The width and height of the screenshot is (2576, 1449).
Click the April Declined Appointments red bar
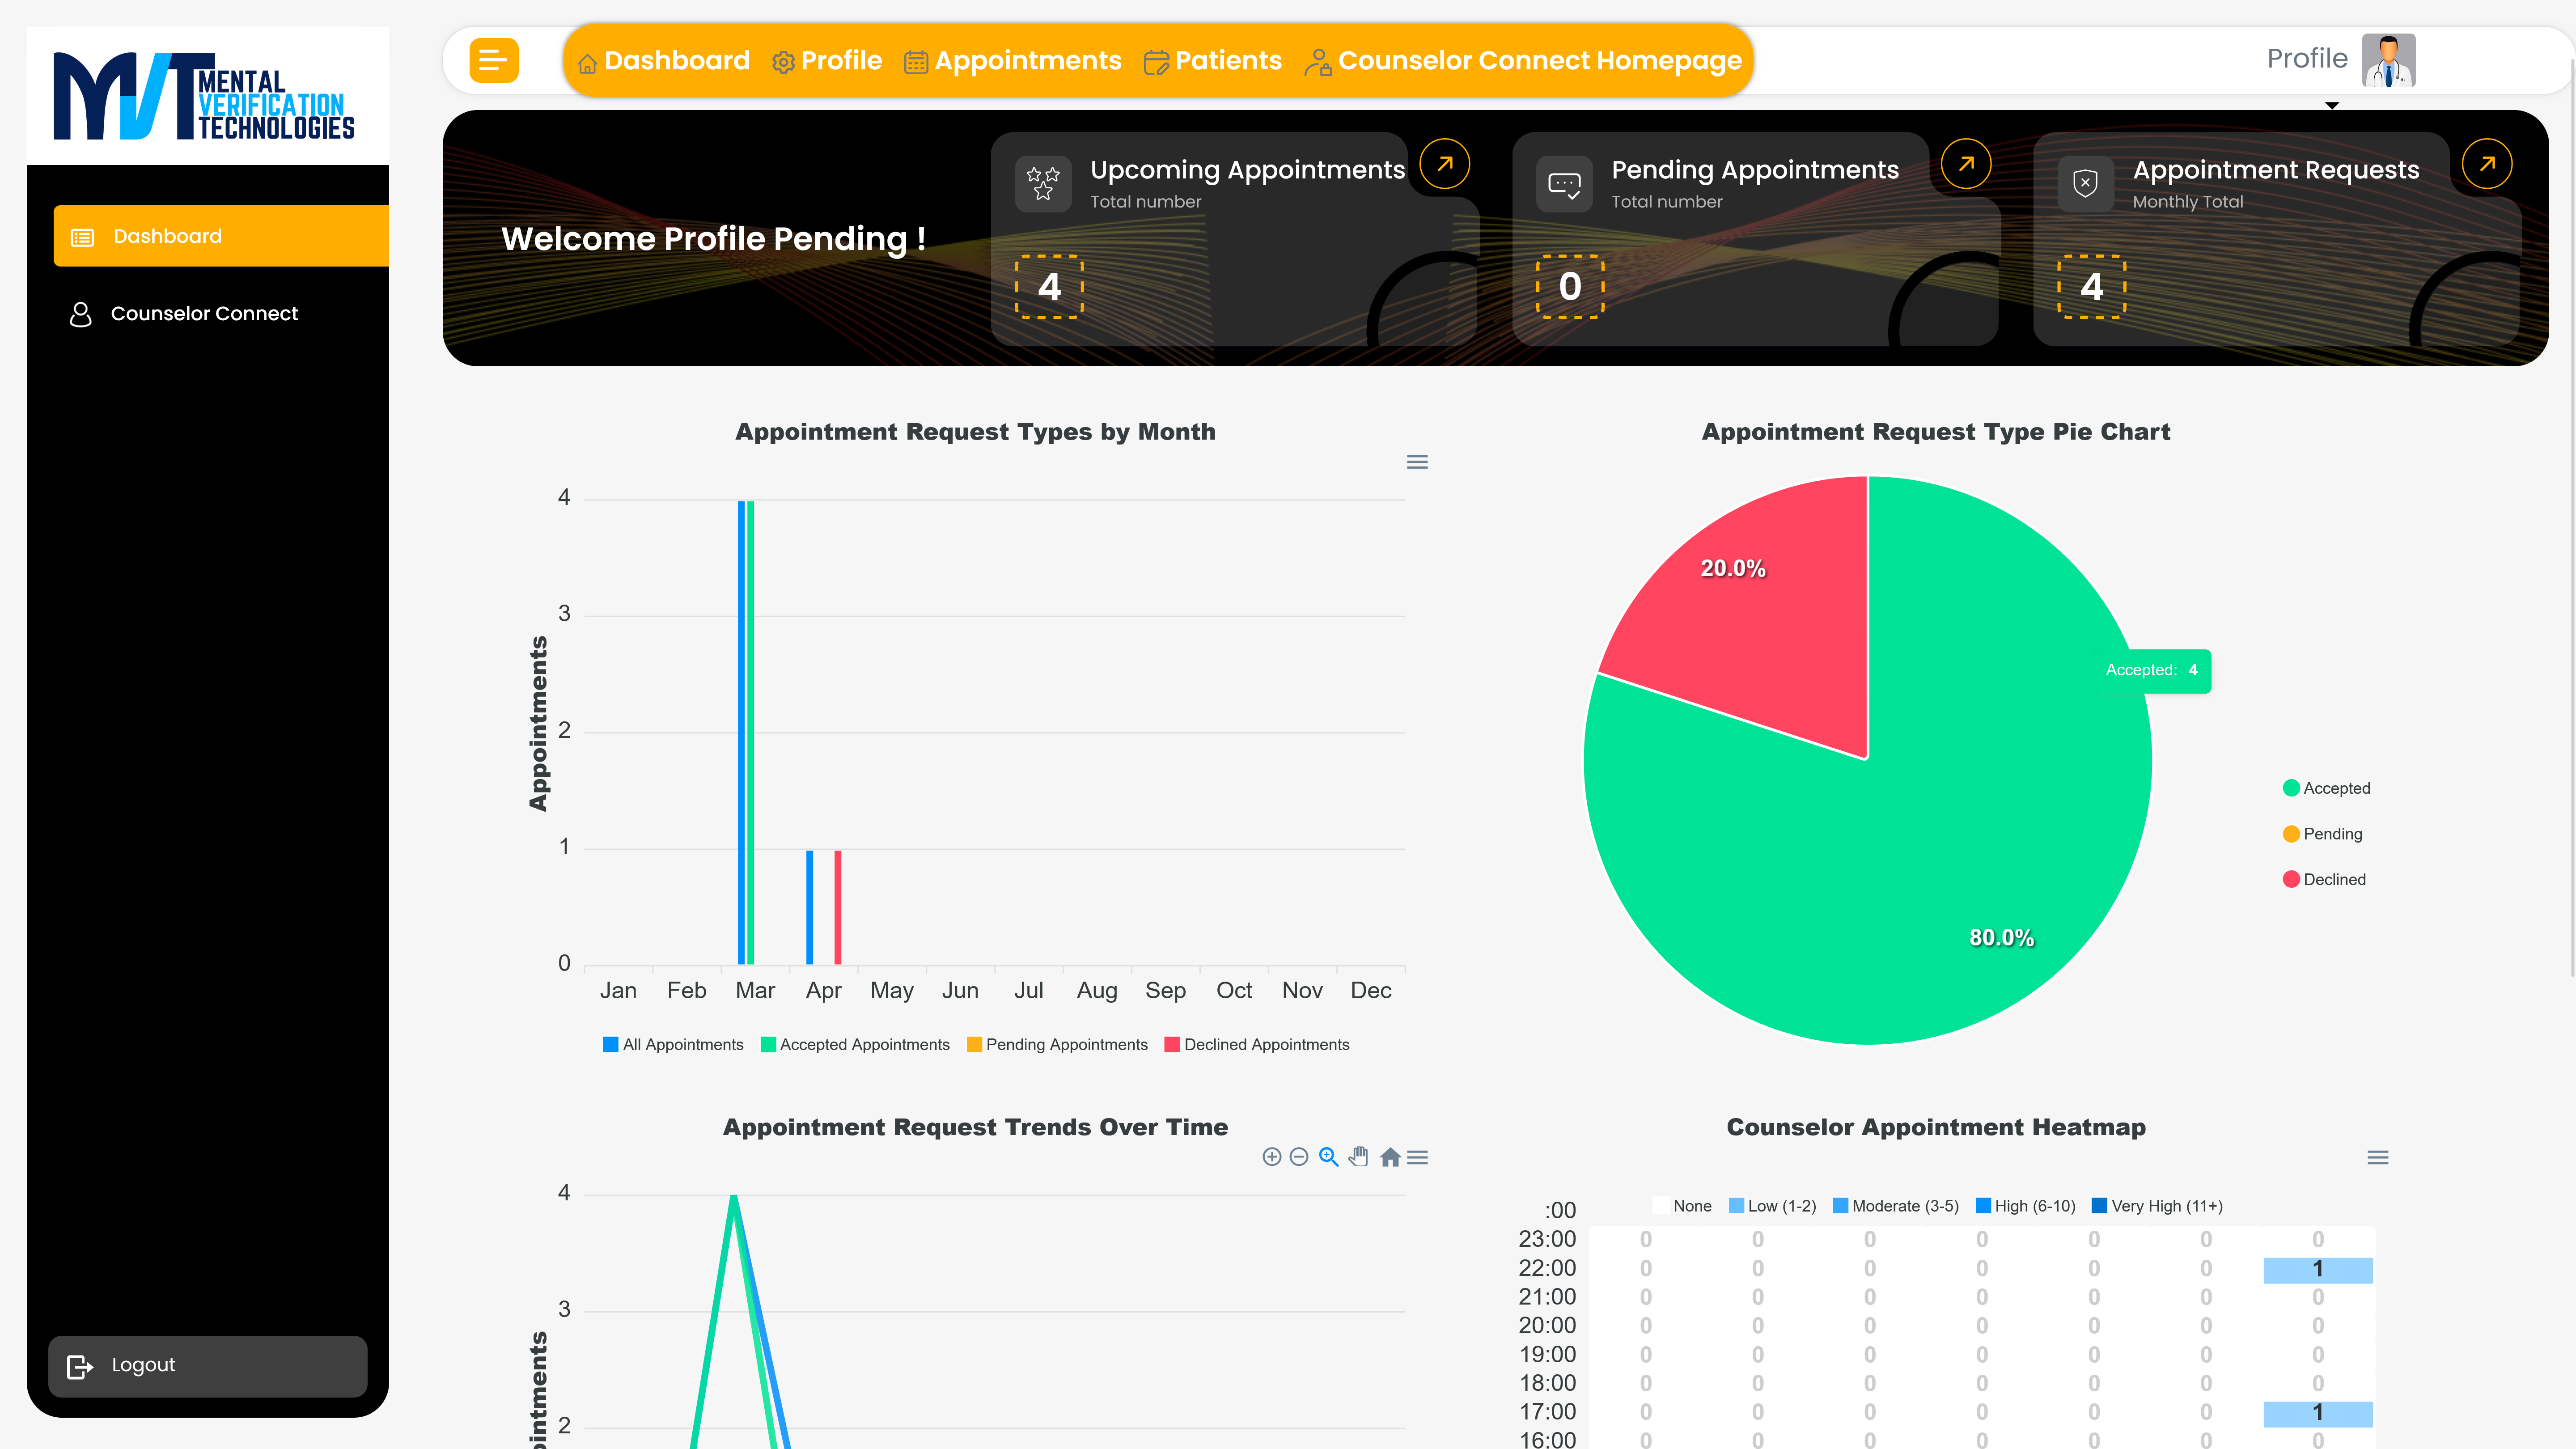[838, 907]
